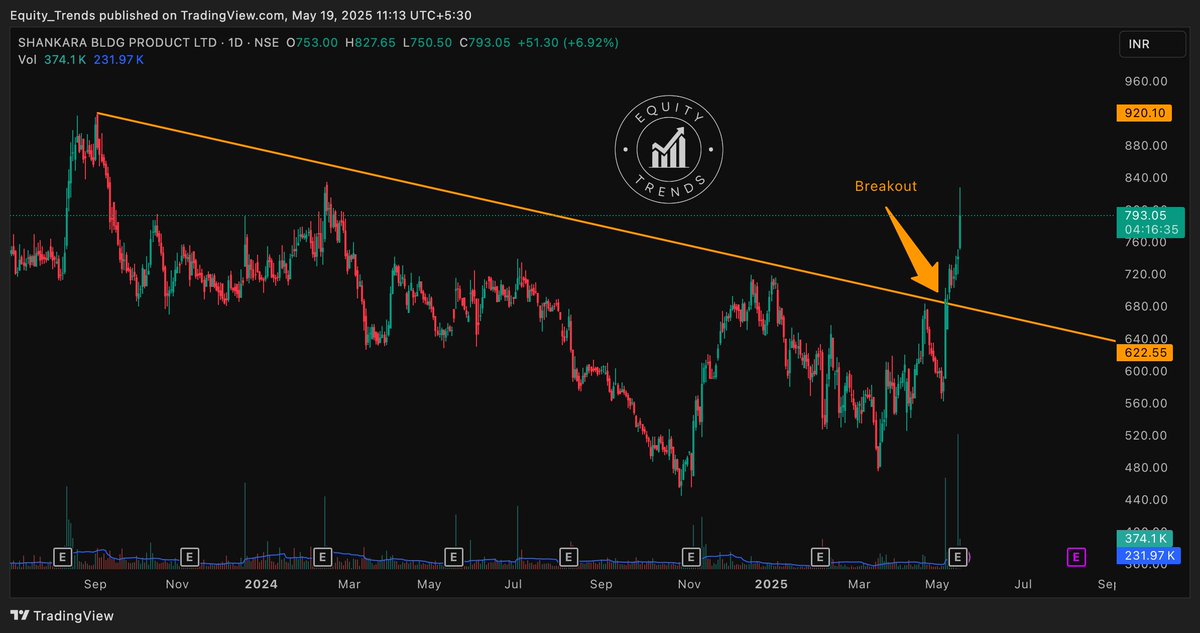
Task: Click the 920.10 orange price label
Action: [1145, 114]
